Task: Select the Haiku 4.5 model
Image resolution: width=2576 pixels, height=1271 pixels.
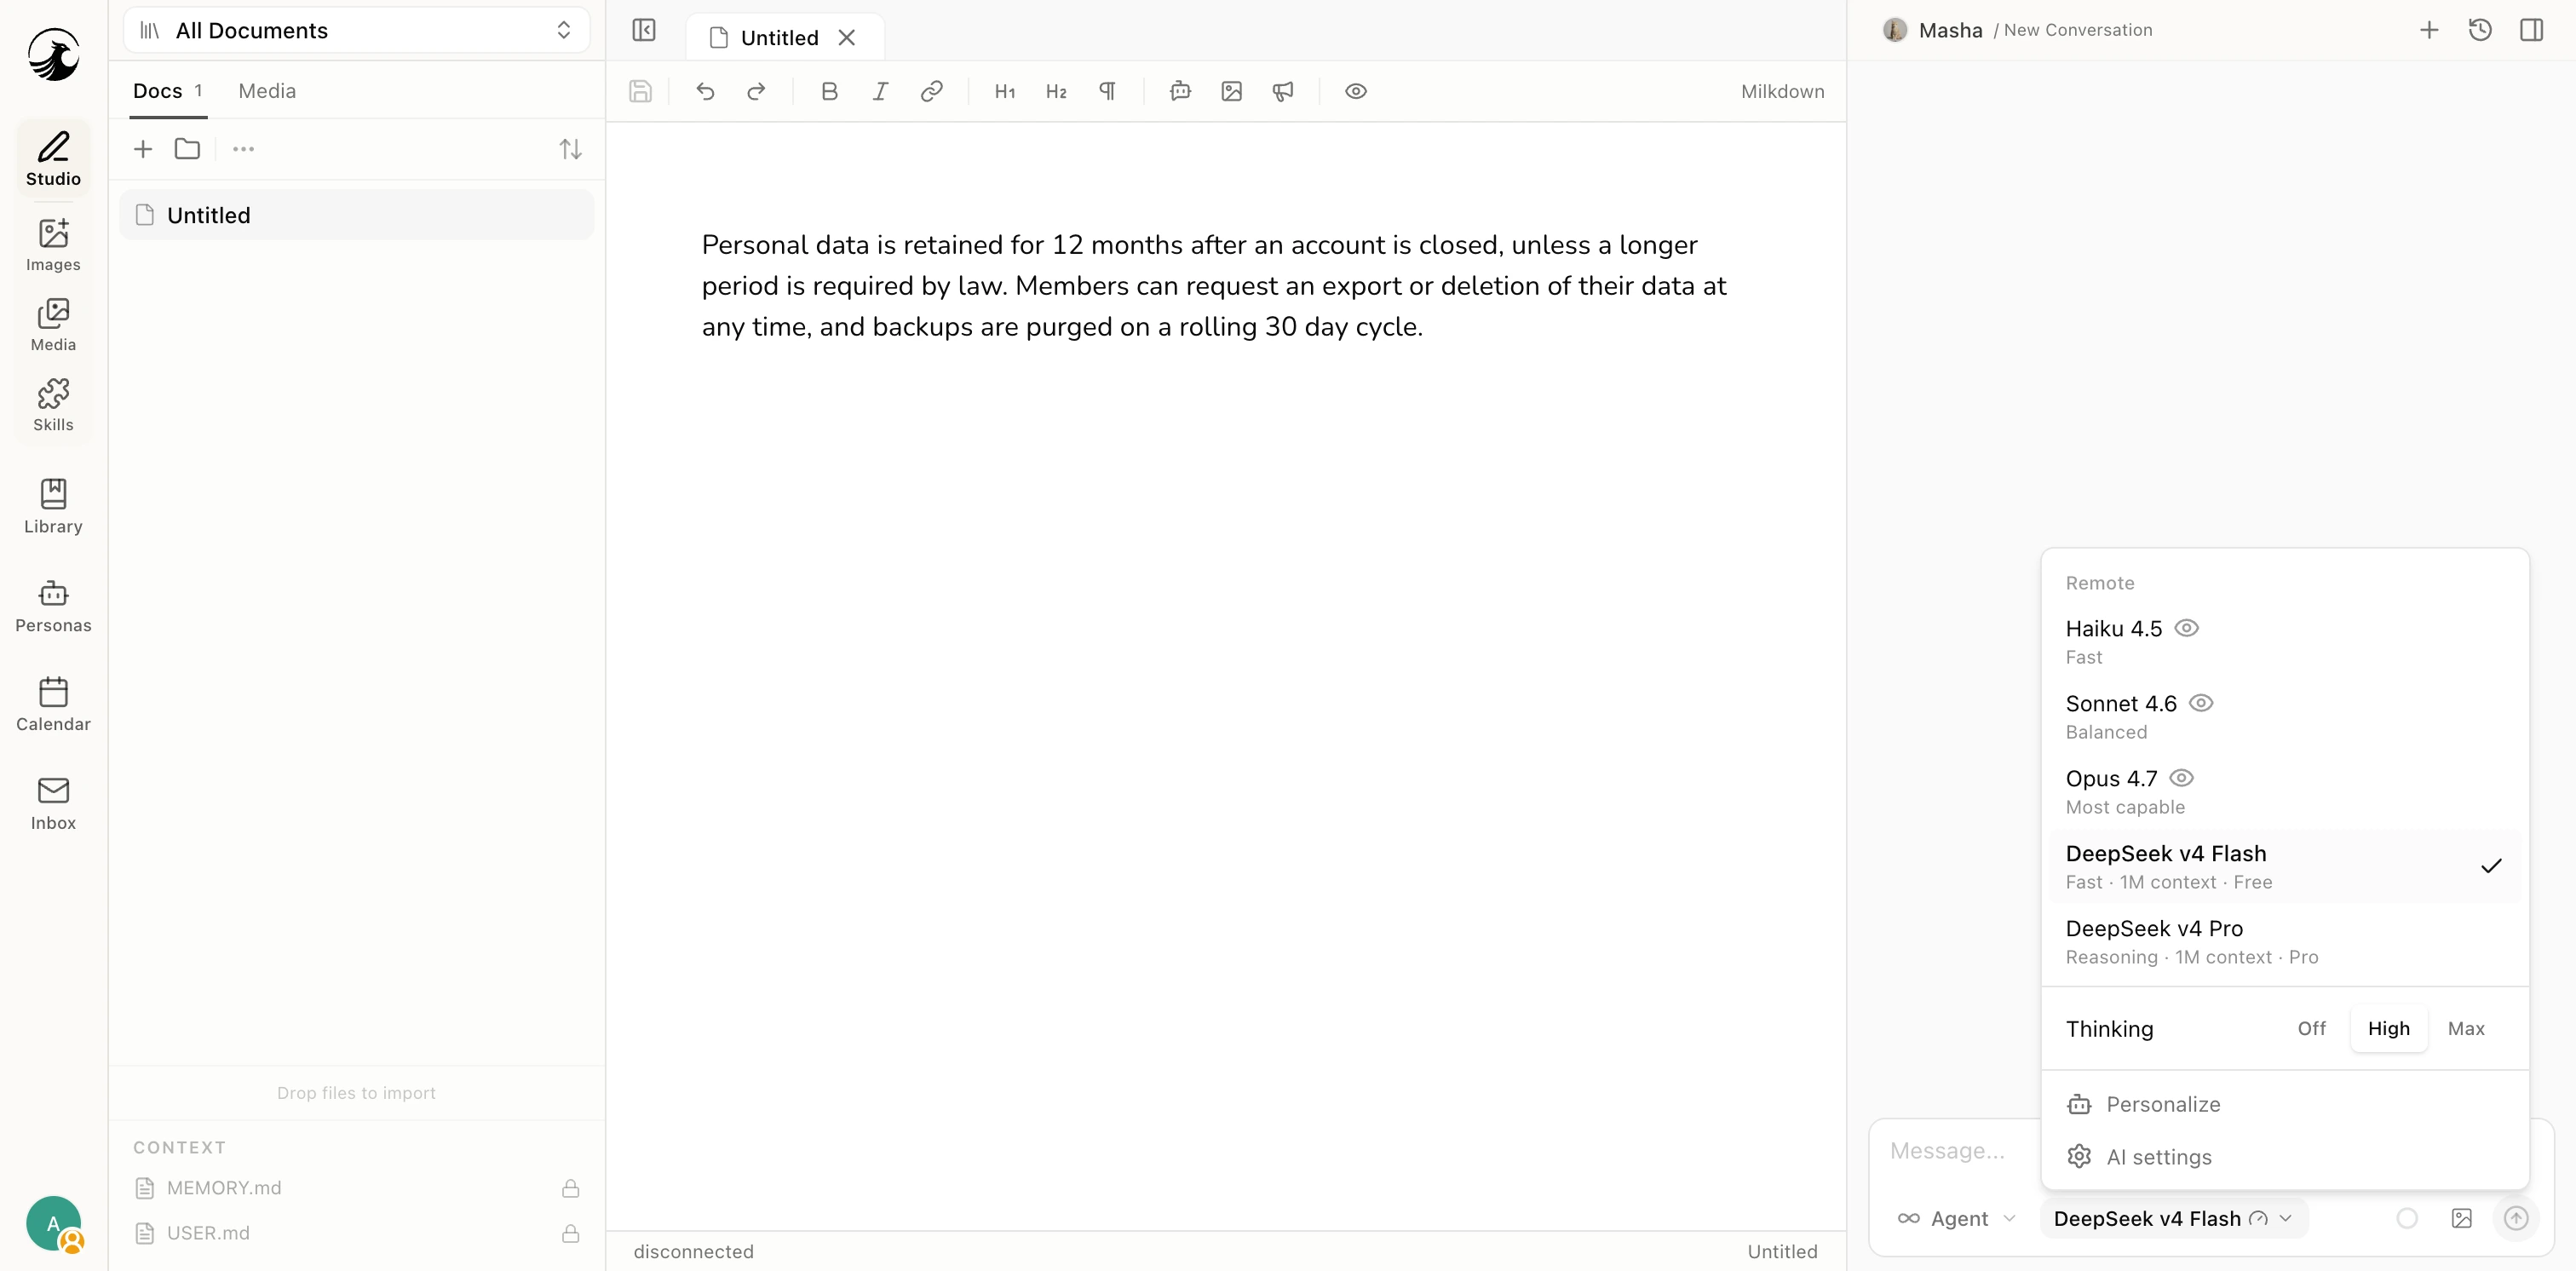Action: pos(2284,641)
